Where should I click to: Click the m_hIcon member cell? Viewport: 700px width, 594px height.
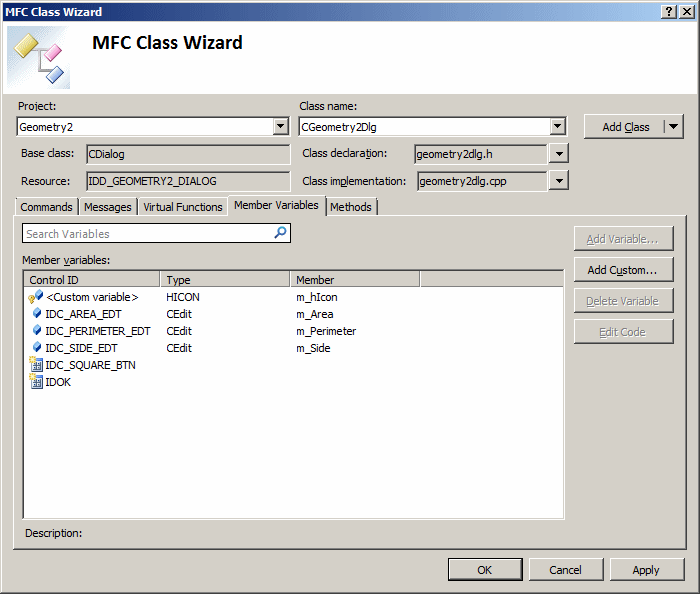pos(317,297)
